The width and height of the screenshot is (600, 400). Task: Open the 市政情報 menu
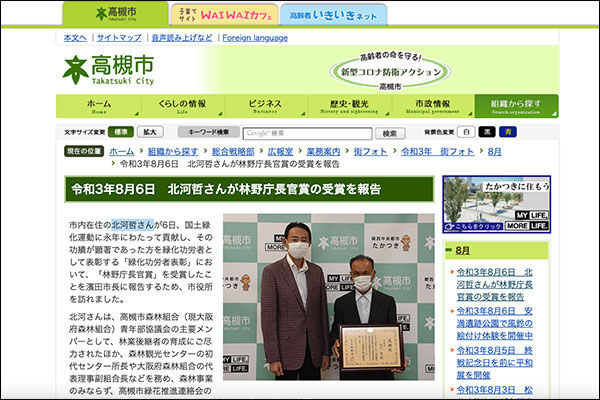(x=432, y=106)
